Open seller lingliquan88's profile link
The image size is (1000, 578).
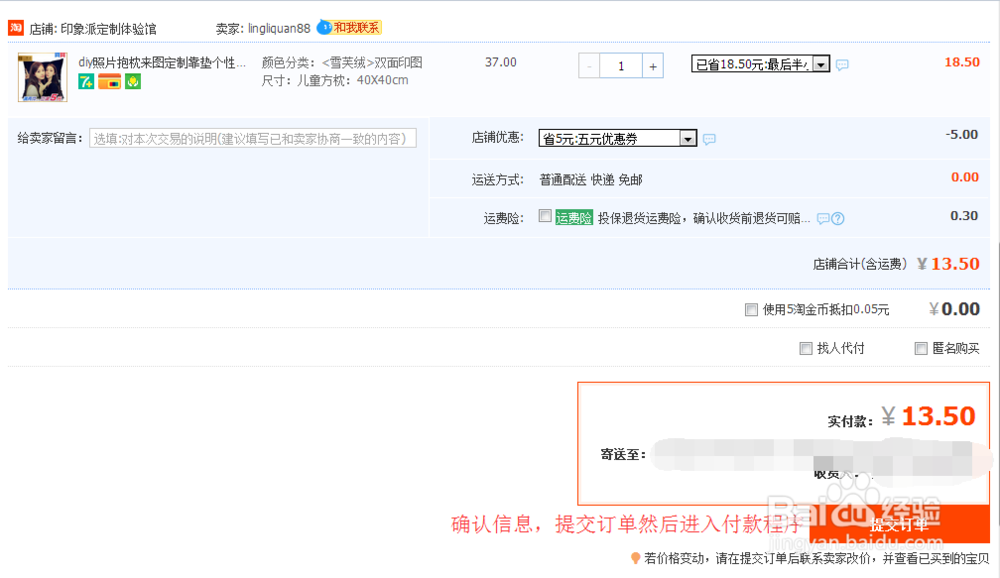[280, 27]
